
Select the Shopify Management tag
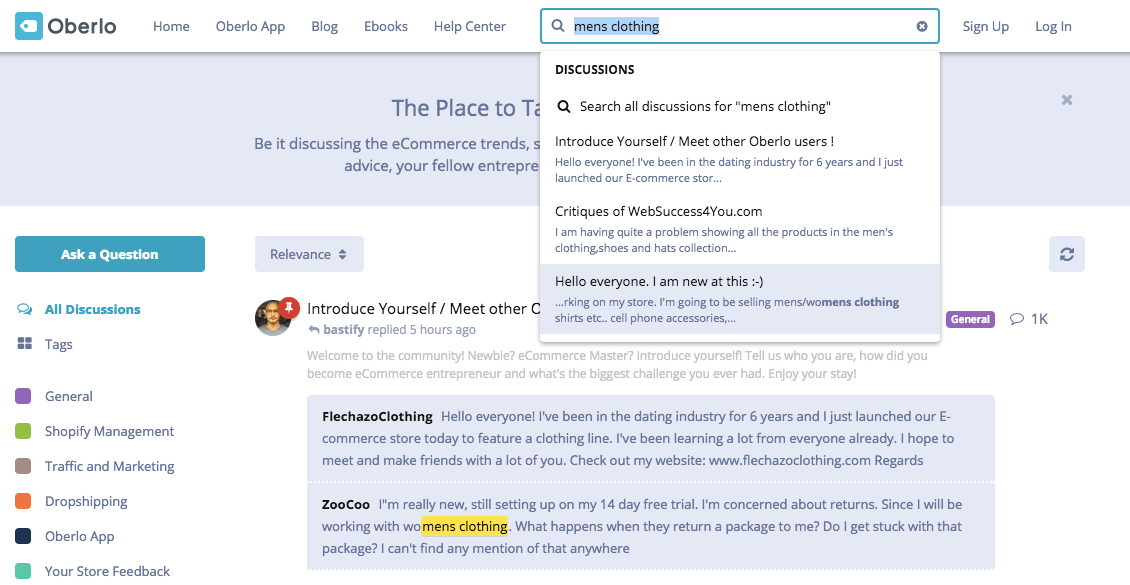pos(109,432)
